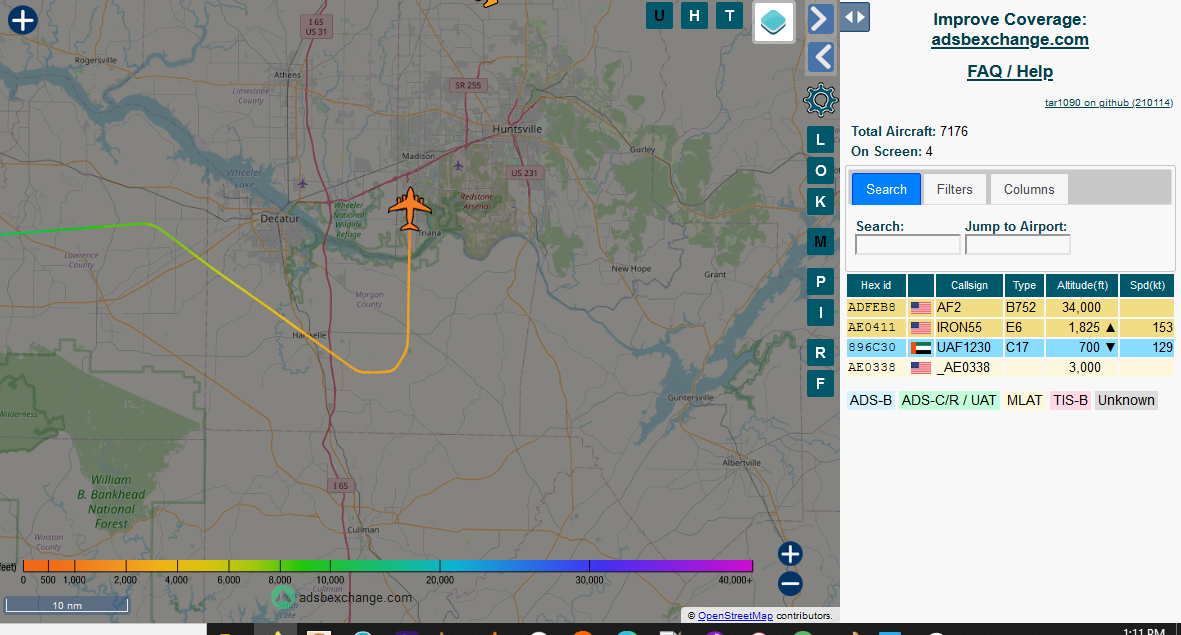Zoom in with the map plus button
Screen dimensions: 1181x635
click(790, 554)
